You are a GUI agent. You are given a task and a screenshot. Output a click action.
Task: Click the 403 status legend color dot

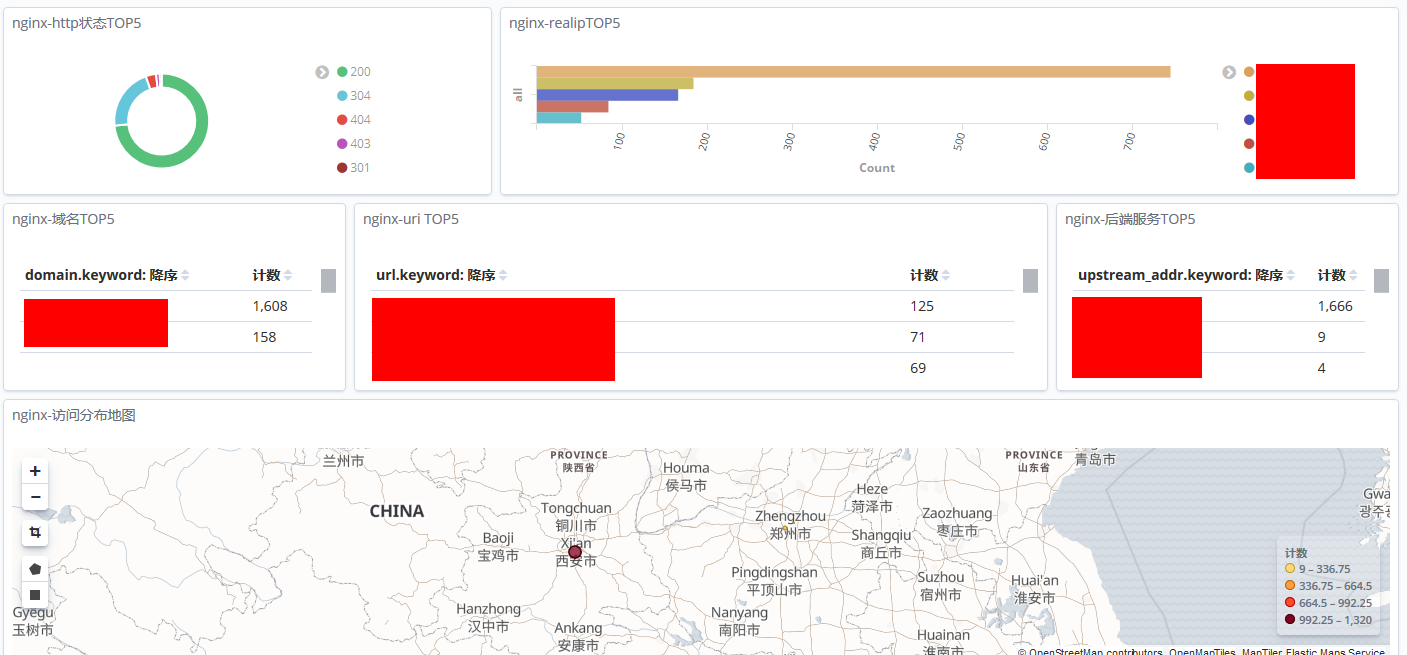click(342, 144)
